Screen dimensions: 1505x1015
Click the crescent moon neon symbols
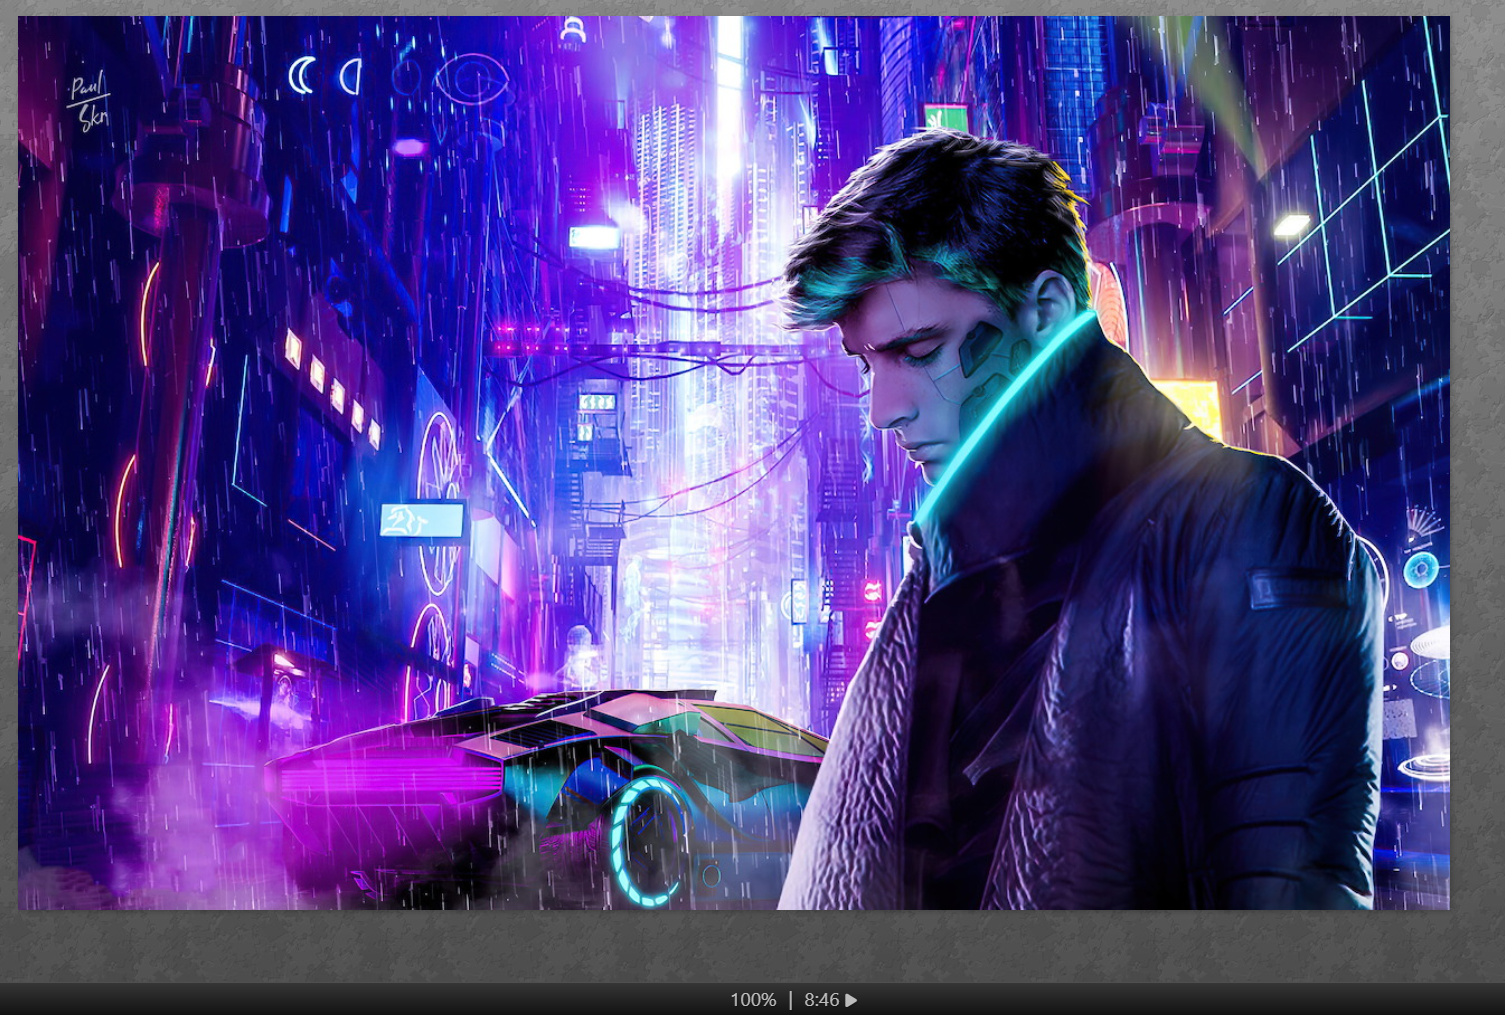coord(324,76)
